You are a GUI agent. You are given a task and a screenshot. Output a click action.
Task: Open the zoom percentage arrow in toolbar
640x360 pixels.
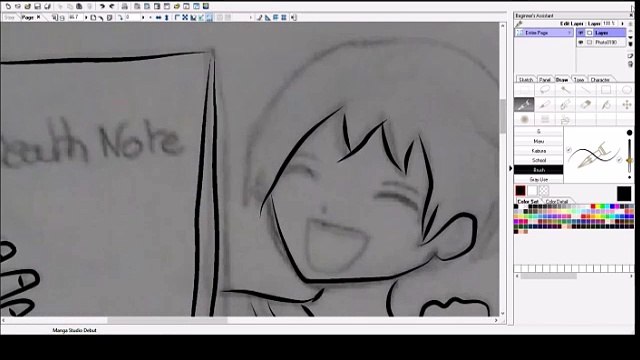pos(86,18)
